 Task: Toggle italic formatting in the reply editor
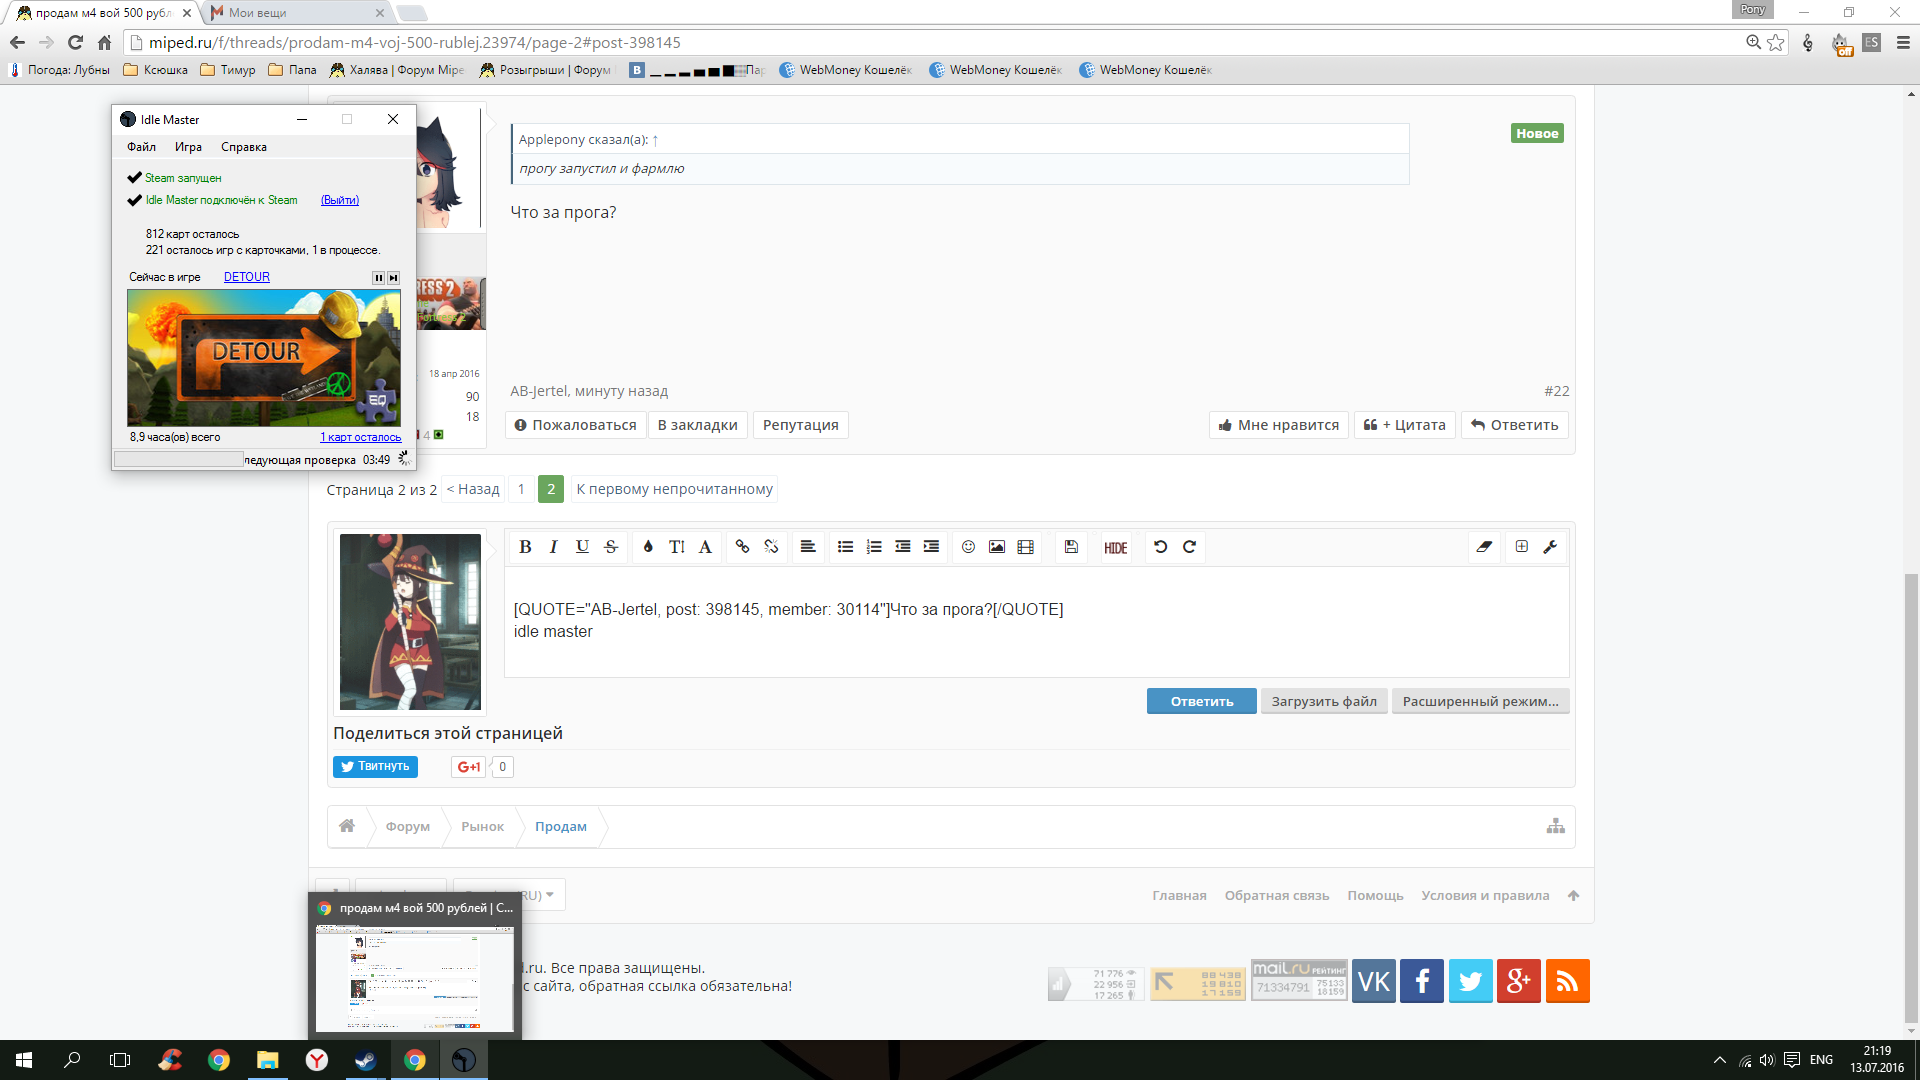click(x=553, y=547)
